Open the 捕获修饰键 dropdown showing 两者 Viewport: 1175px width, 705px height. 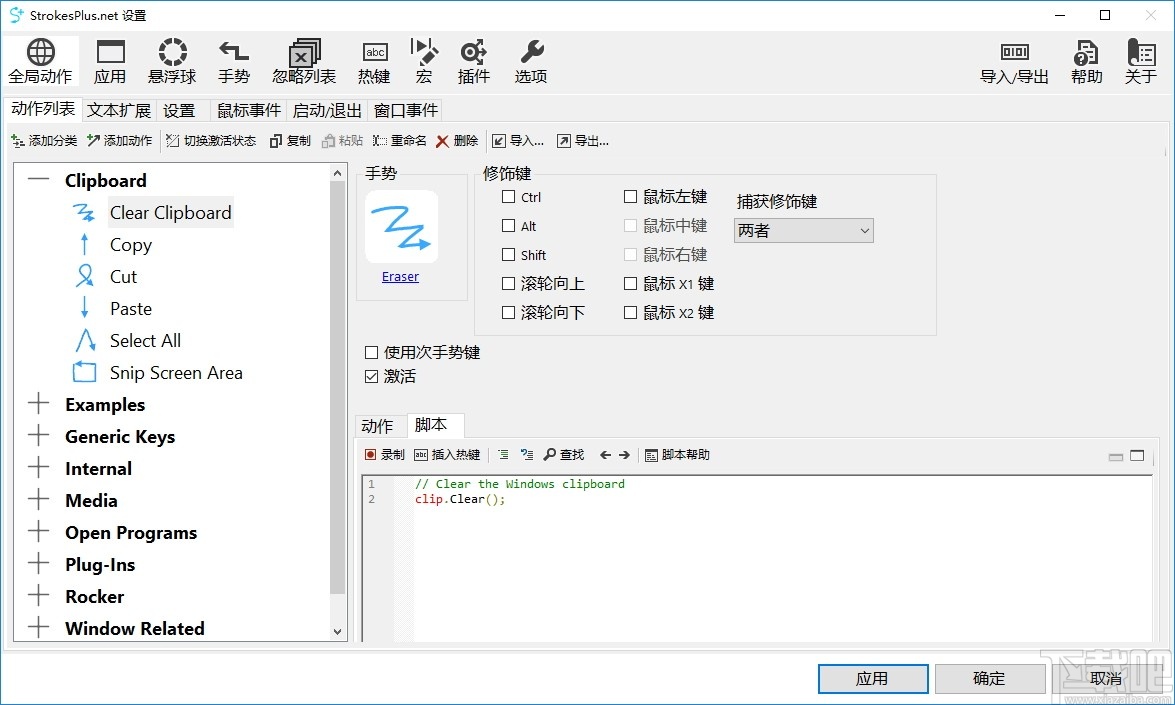pyautogui.click(x=803, y=230)
